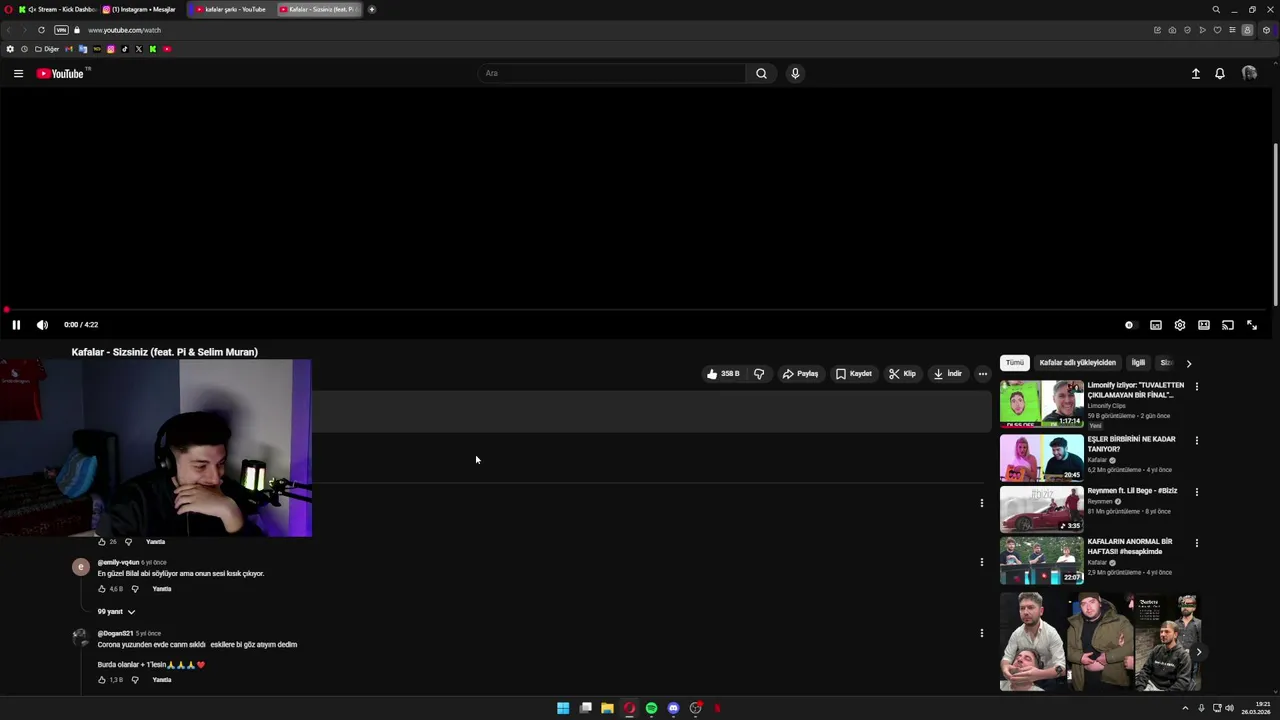
Task: Toggle subtitles in the video player
Action: 1155,325
